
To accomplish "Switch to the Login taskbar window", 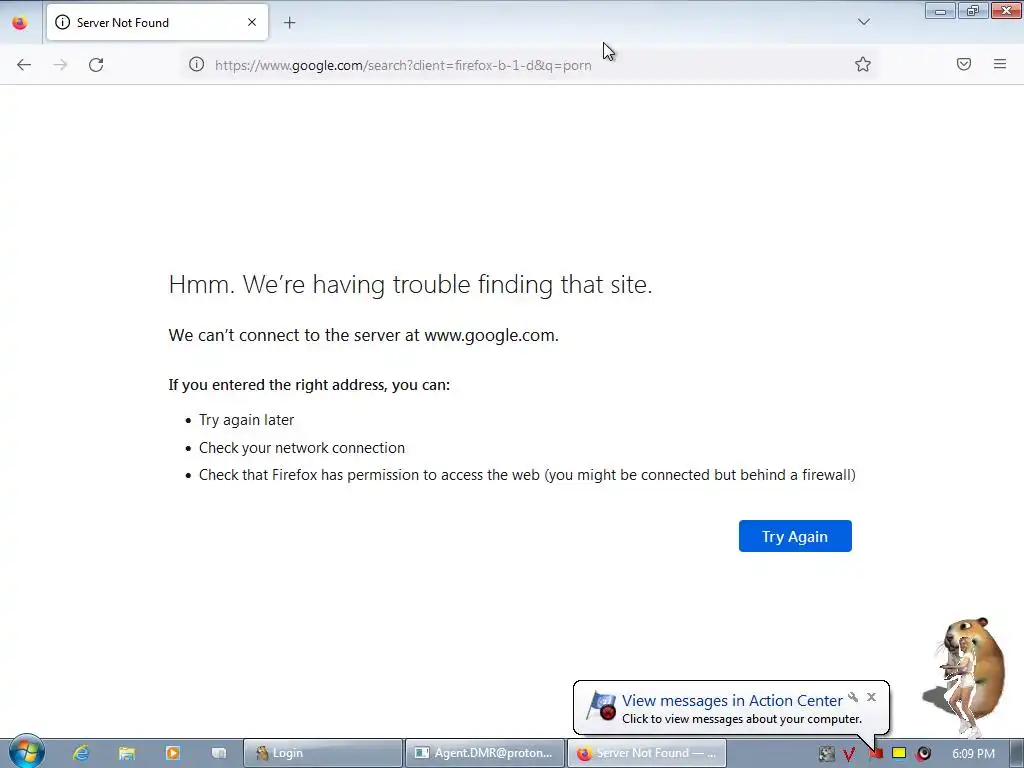I will click(x=323, y=753).
